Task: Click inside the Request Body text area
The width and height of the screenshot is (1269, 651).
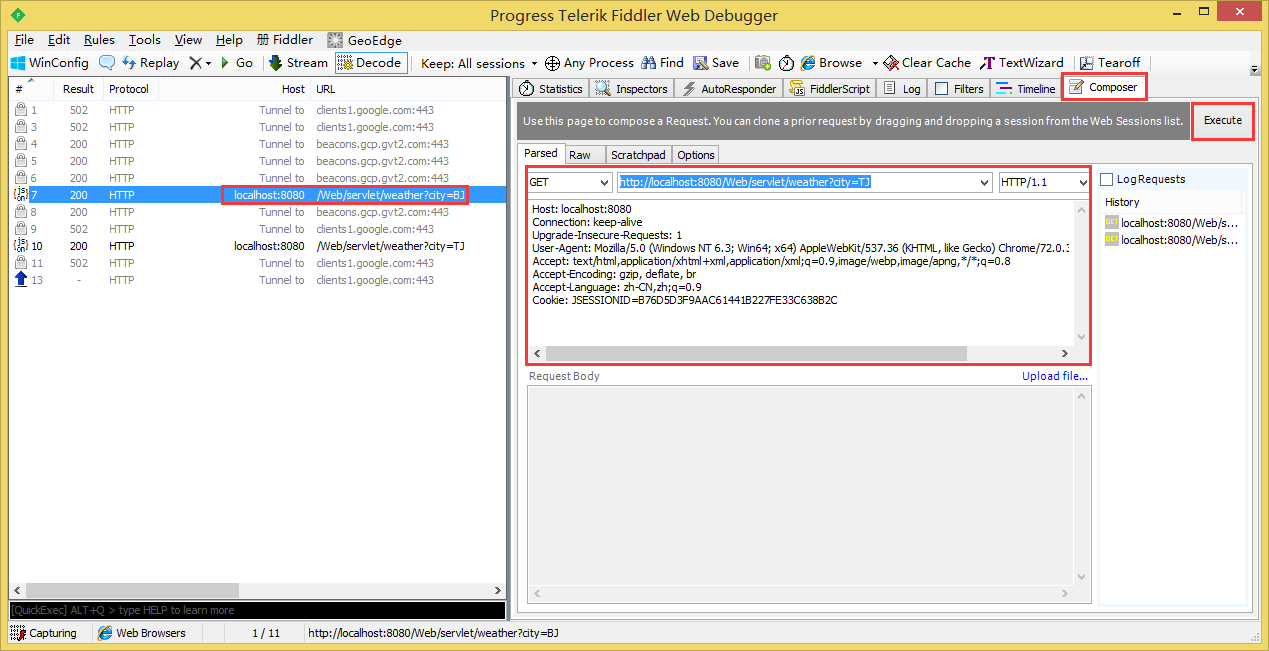Action: click(801, 486)
